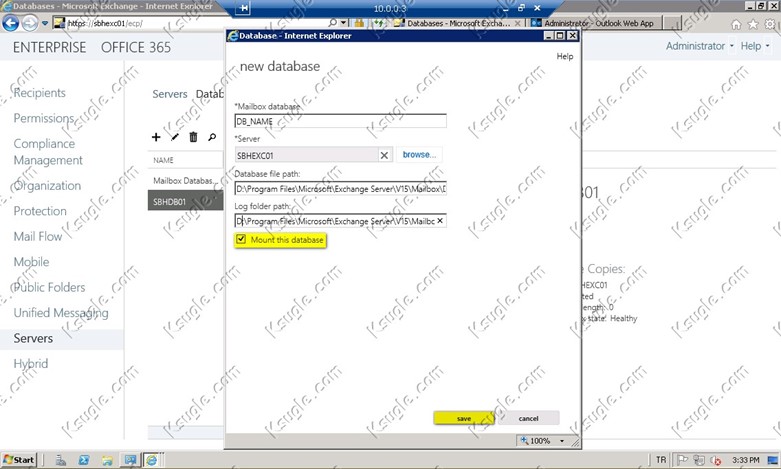Viewport: 781px width, 469px height.
Task: Click the TR language indicator in tray
Action: tap(660, 460)
